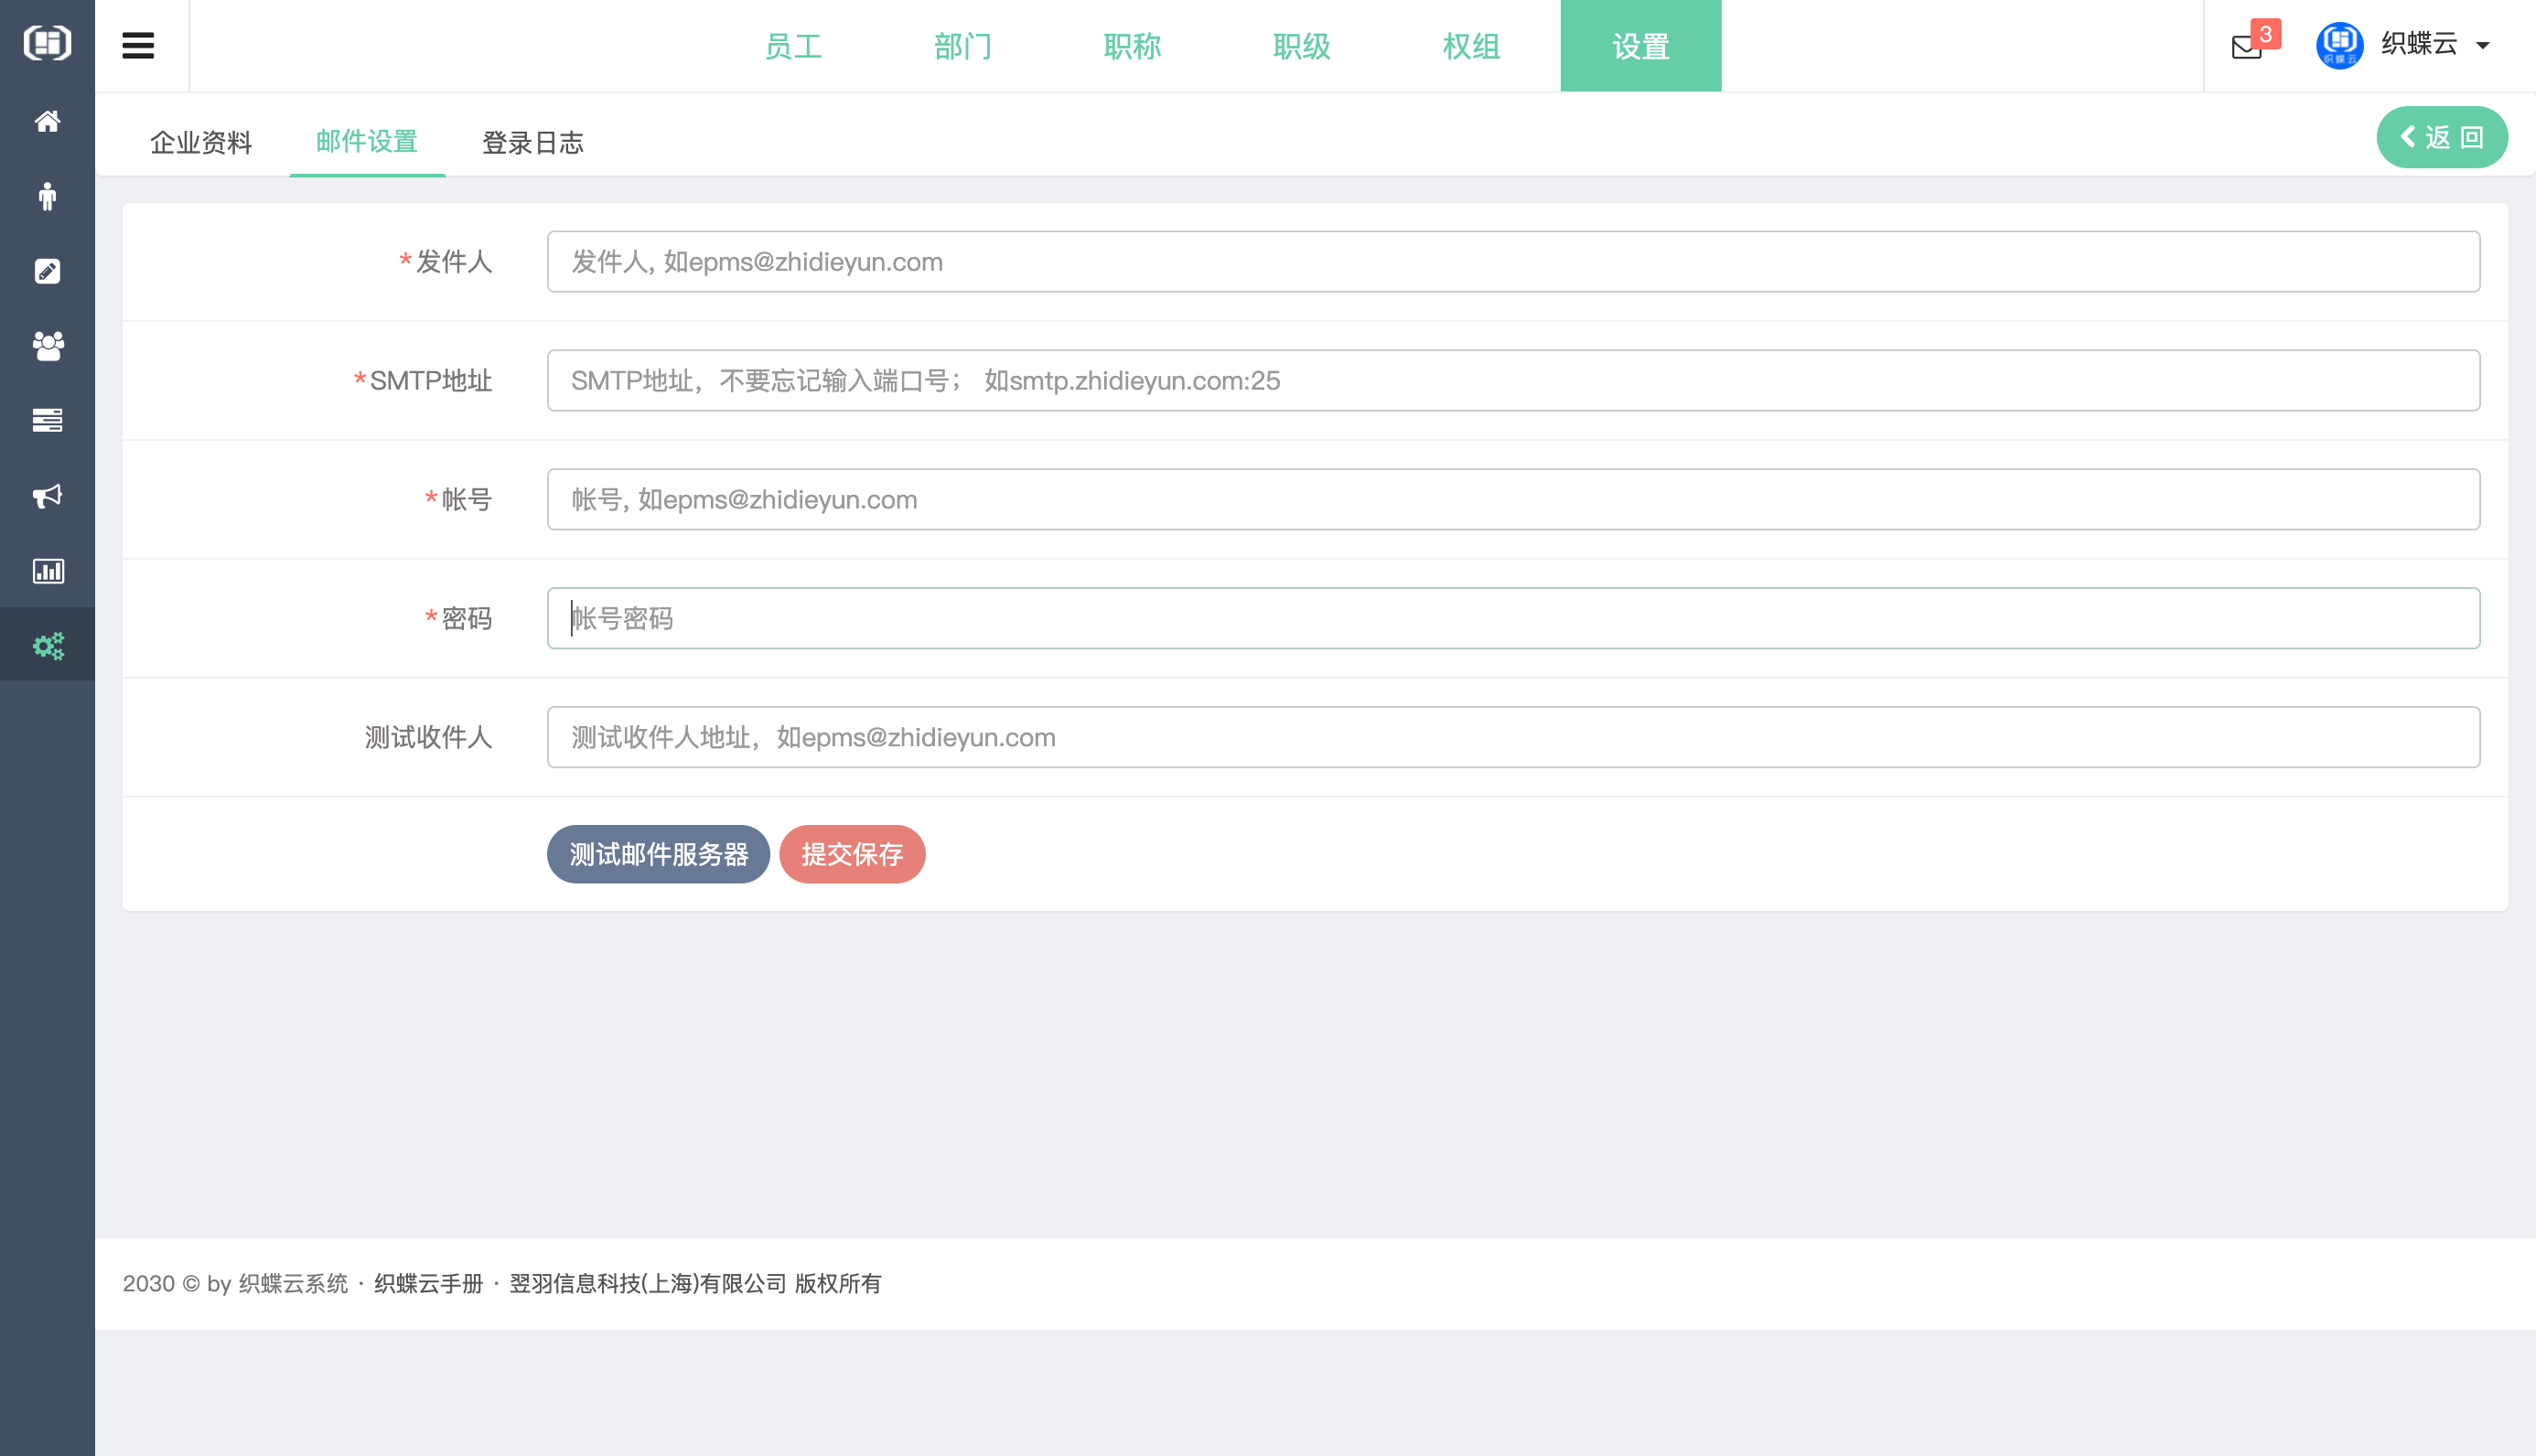The image size is (2536, 1456).
Task: Click the team group icon in sidebar
Action: (47, 346)
